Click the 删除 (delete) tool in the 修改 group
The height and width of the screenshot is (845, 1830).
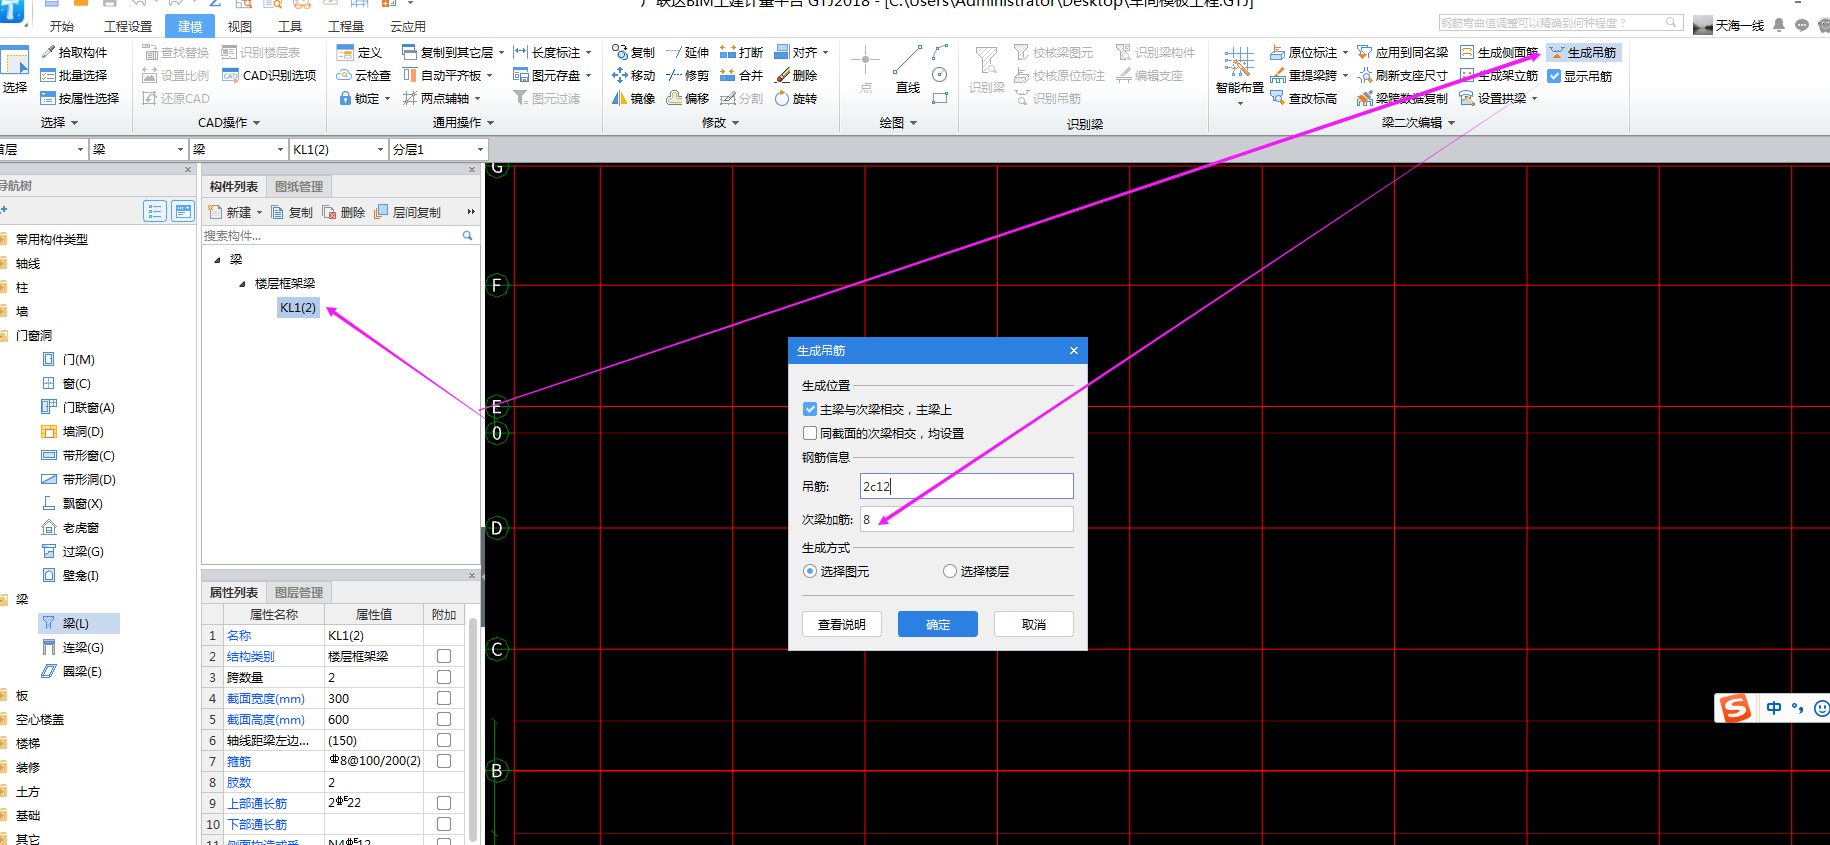[x=796, y=75]
